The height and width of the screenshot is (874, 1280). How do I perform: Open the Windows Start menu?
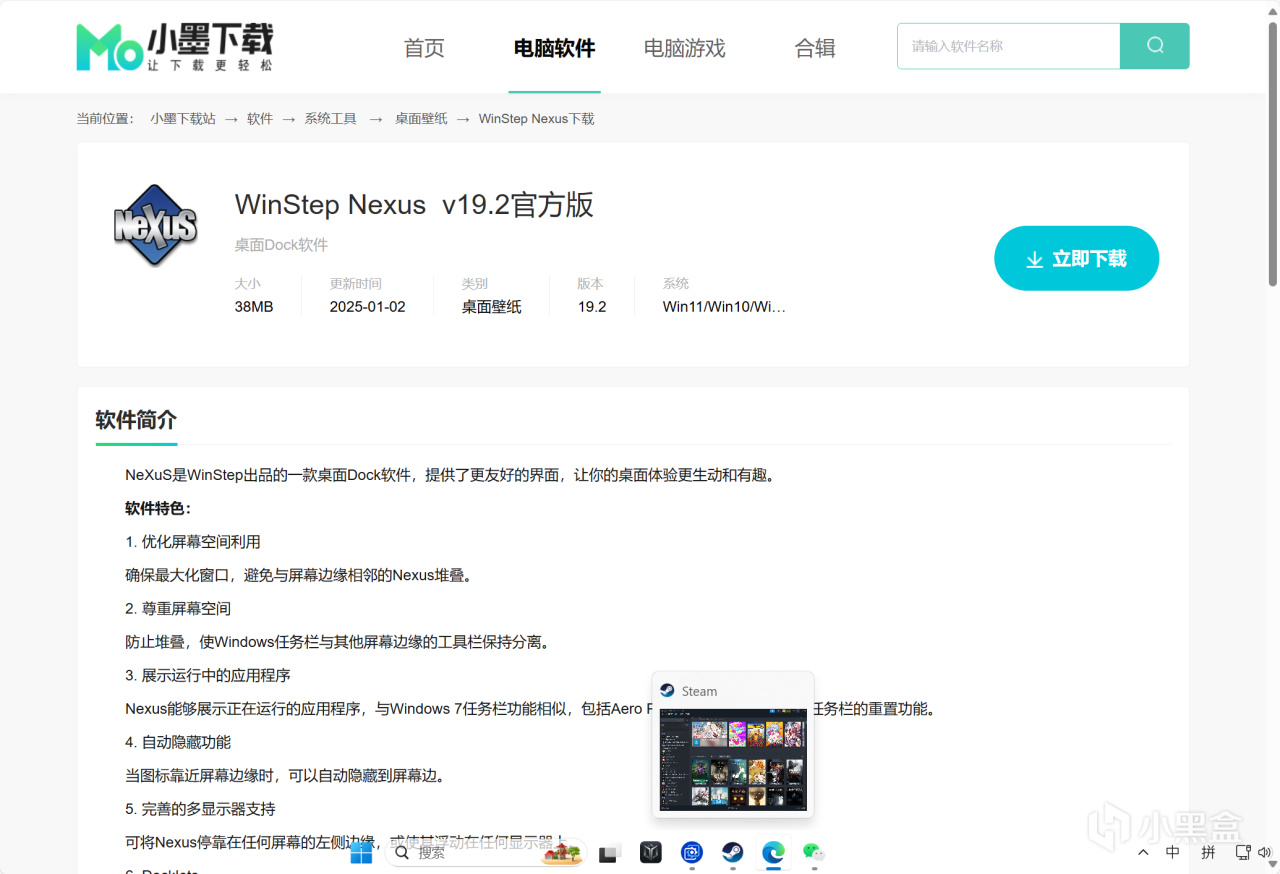[x=361, y=853]
